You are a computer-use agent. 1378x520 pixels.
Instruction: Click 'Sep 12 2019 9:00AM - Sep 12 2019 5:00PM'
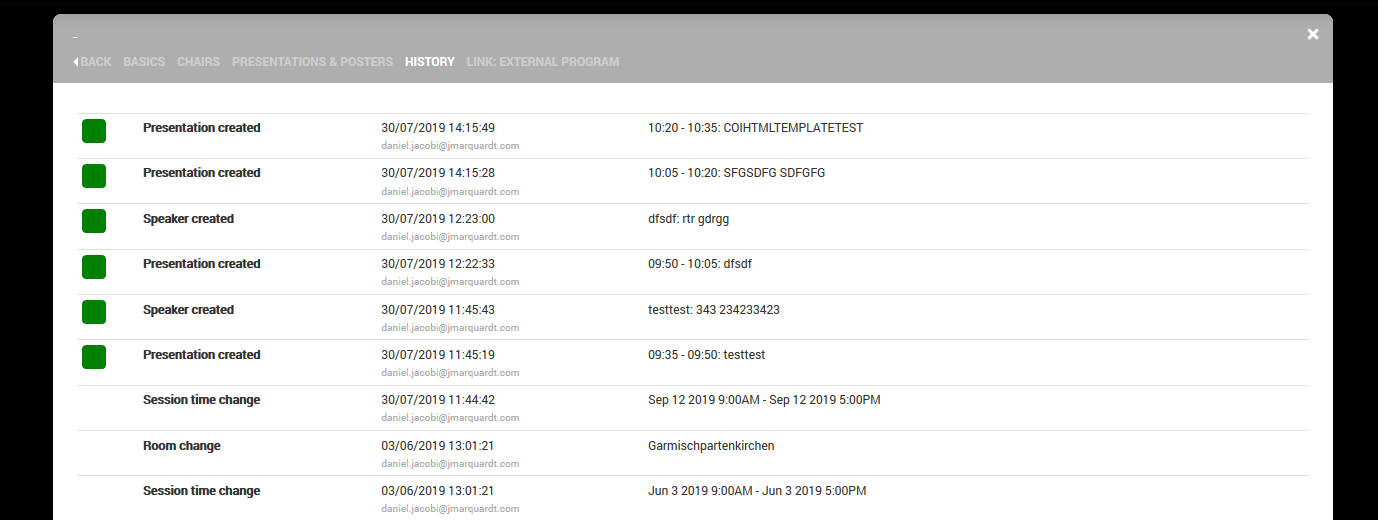[764, 400]
